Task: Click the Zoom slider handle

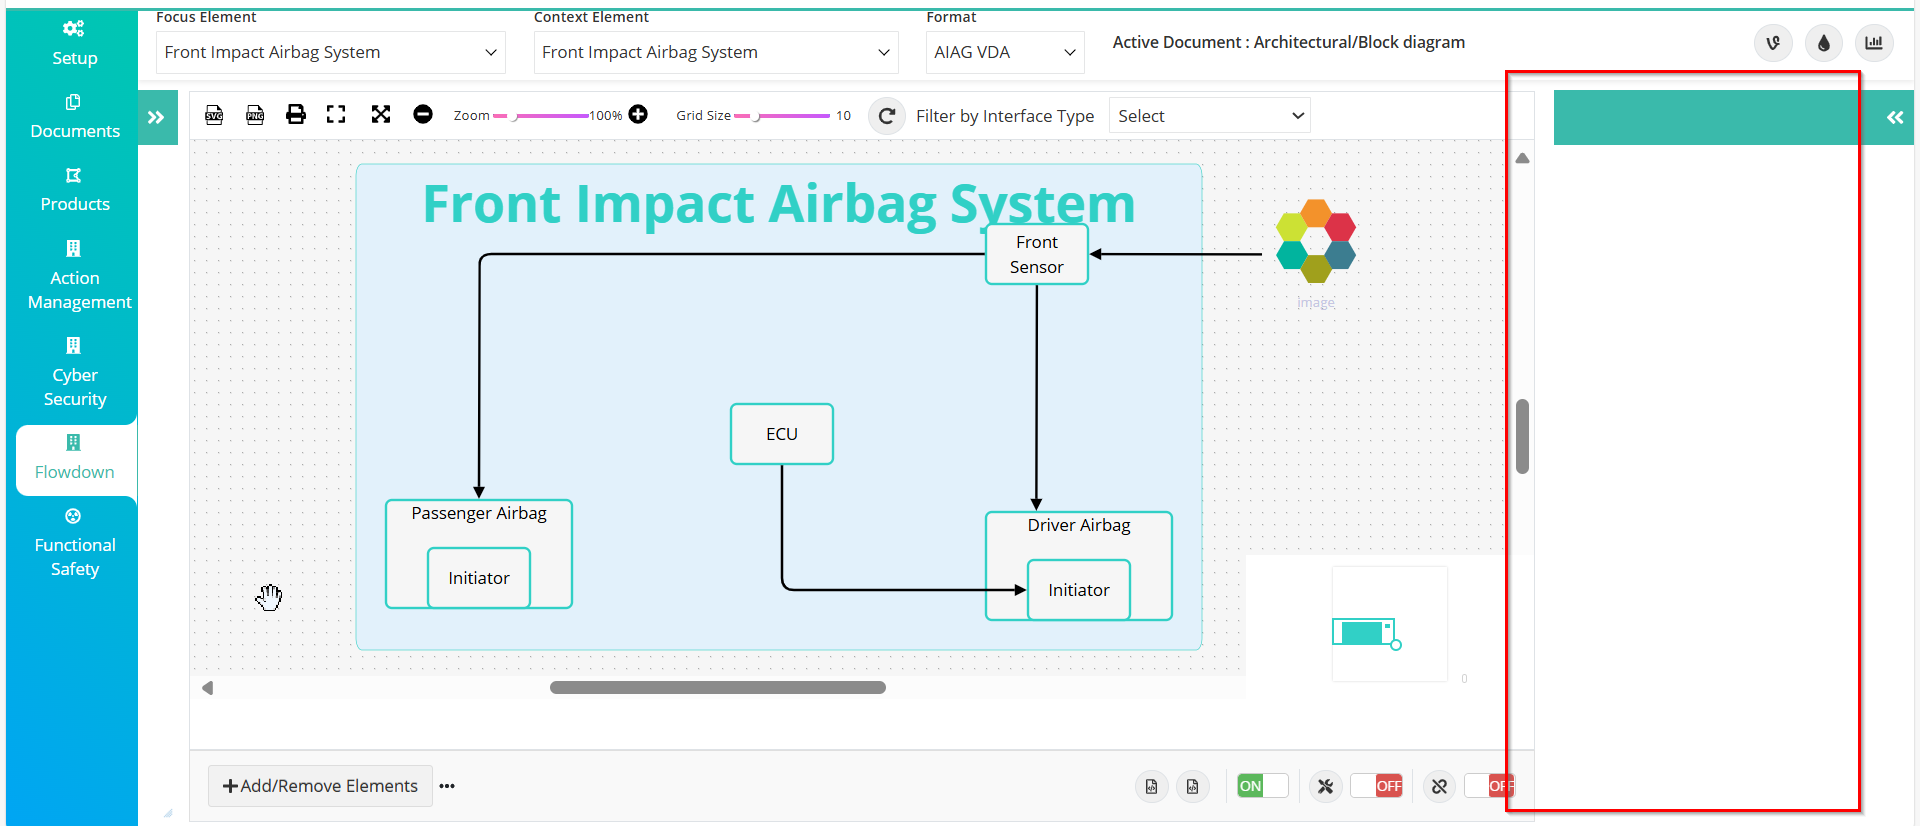Action: coord(515,117)
